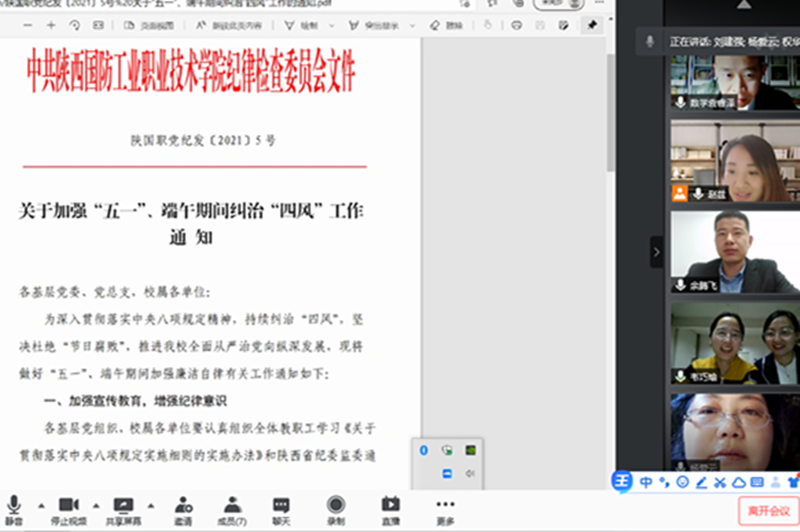Stop video with the camera button
This screenshot has height=532, width=800.
click(x=68, y=507)
